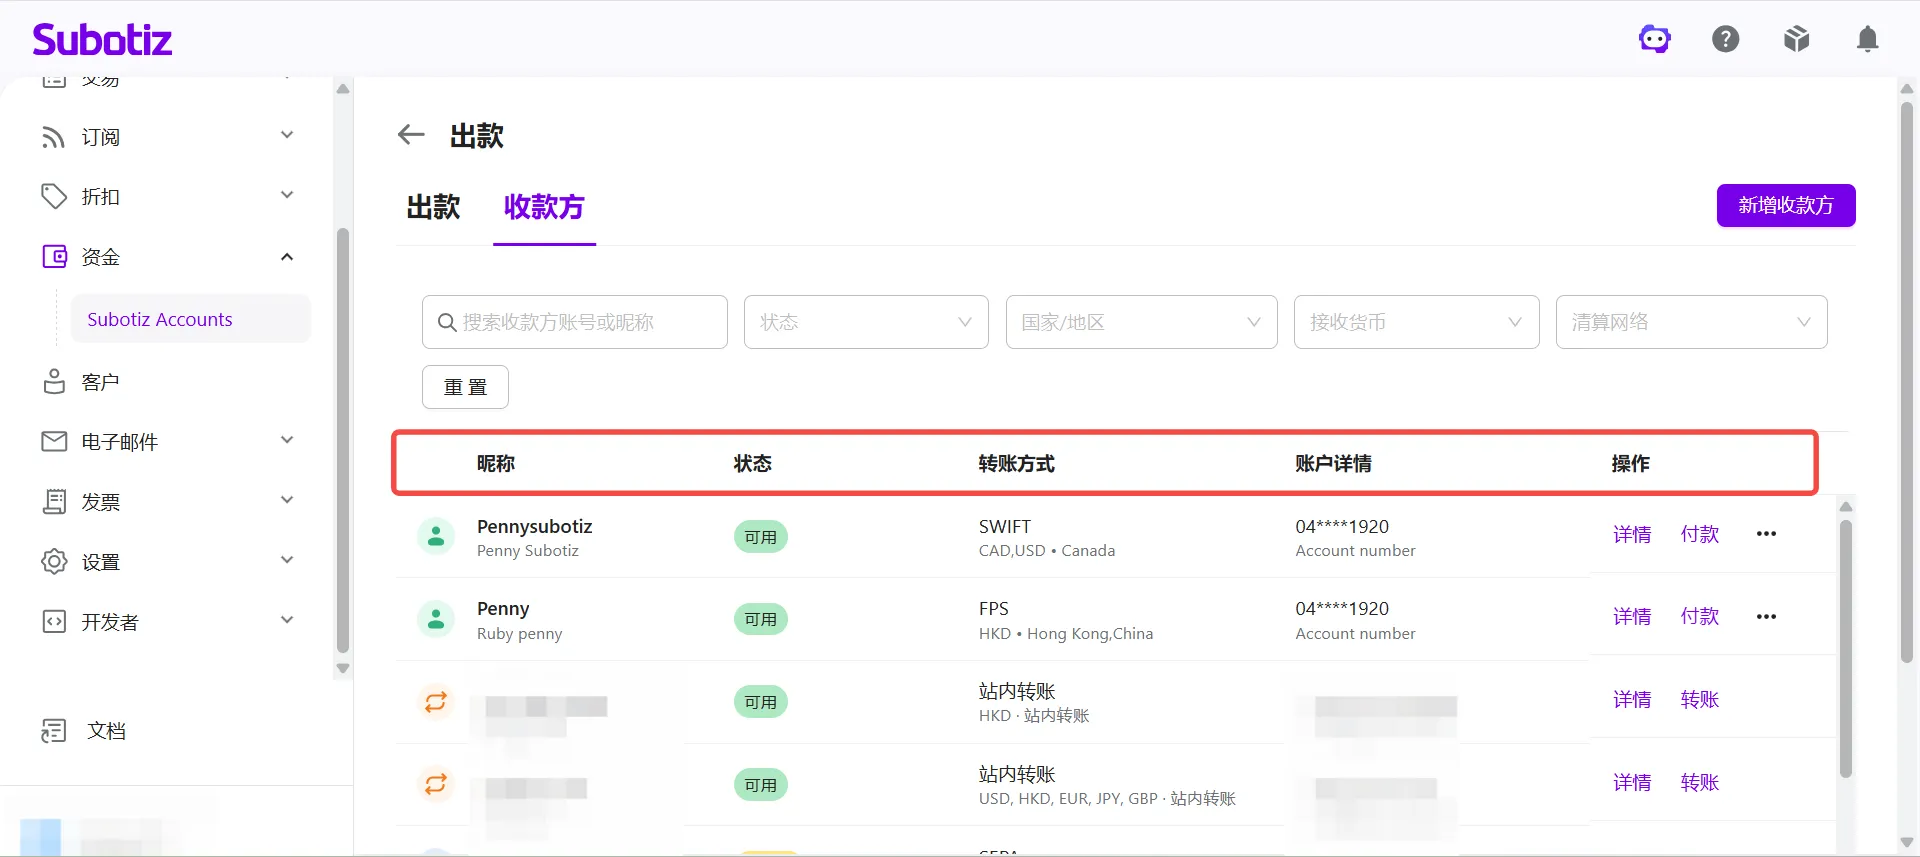The image size is (1920, 857).
Task: Click the page scrollbar on right edge
Action: tap(1906, 382)
